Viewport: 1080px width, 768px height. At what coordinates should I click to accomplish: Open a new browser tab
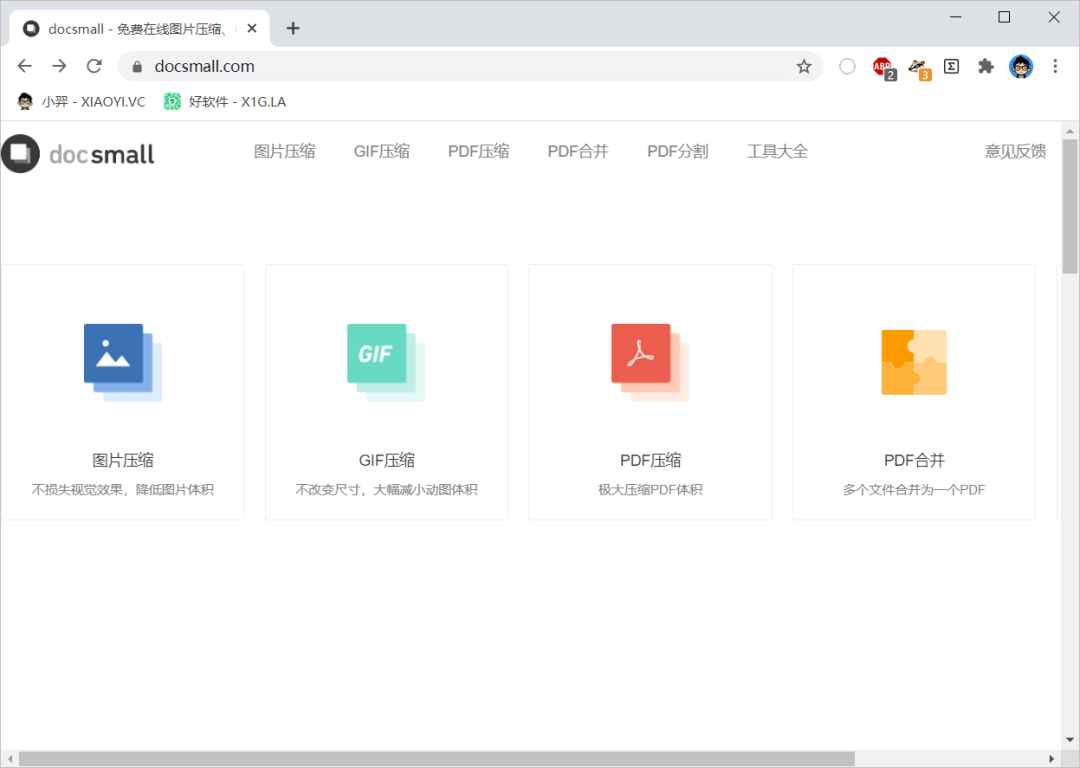(293, 28)
